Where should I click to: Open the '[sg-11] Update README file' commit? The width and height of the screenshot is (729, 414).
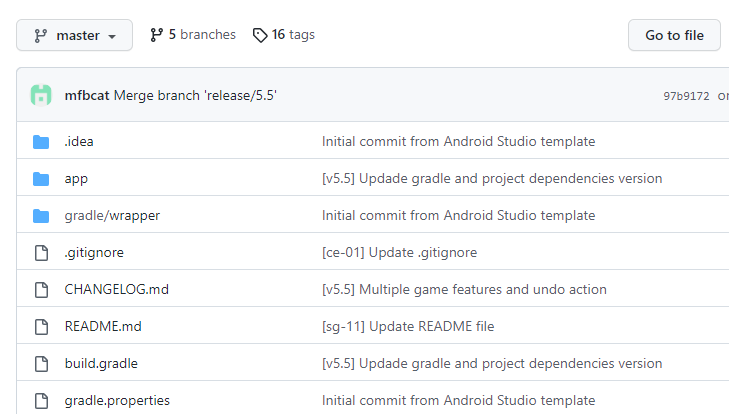coord(408,327)
